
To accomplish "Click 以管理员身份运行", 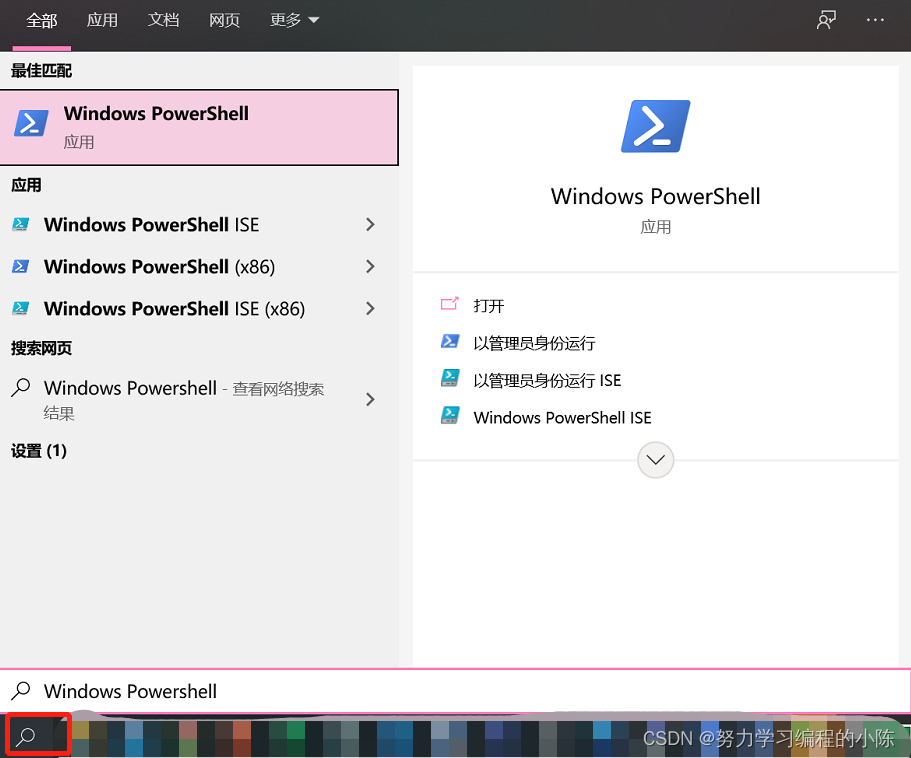I will [x=534, y=343].
